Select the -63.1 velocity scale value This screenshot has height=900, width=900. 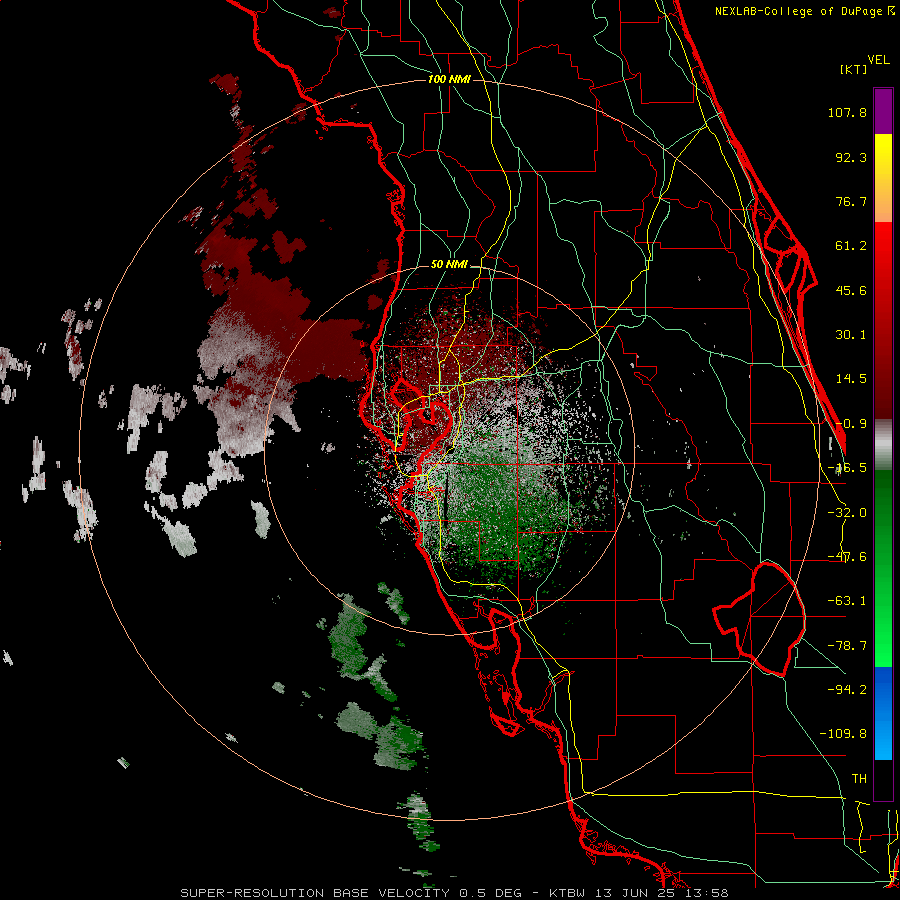coord(847,601)
